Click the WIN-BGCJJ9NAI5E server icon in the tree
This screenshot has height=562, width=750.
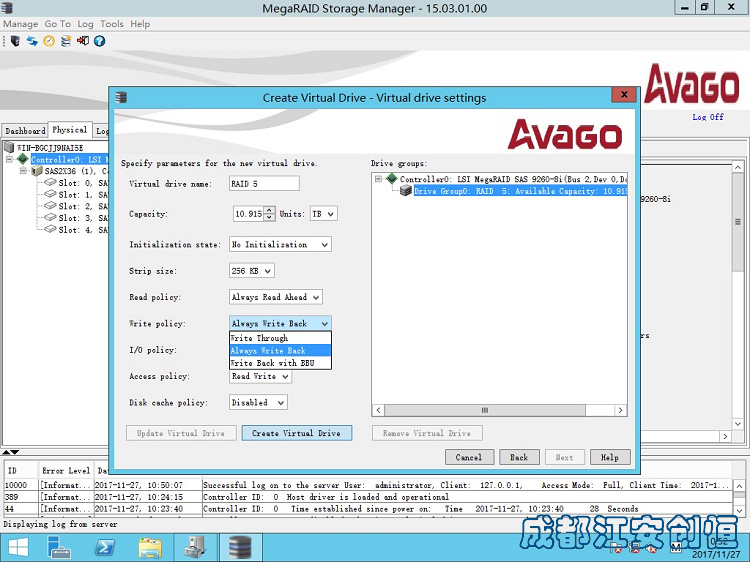tap(9, 147)
